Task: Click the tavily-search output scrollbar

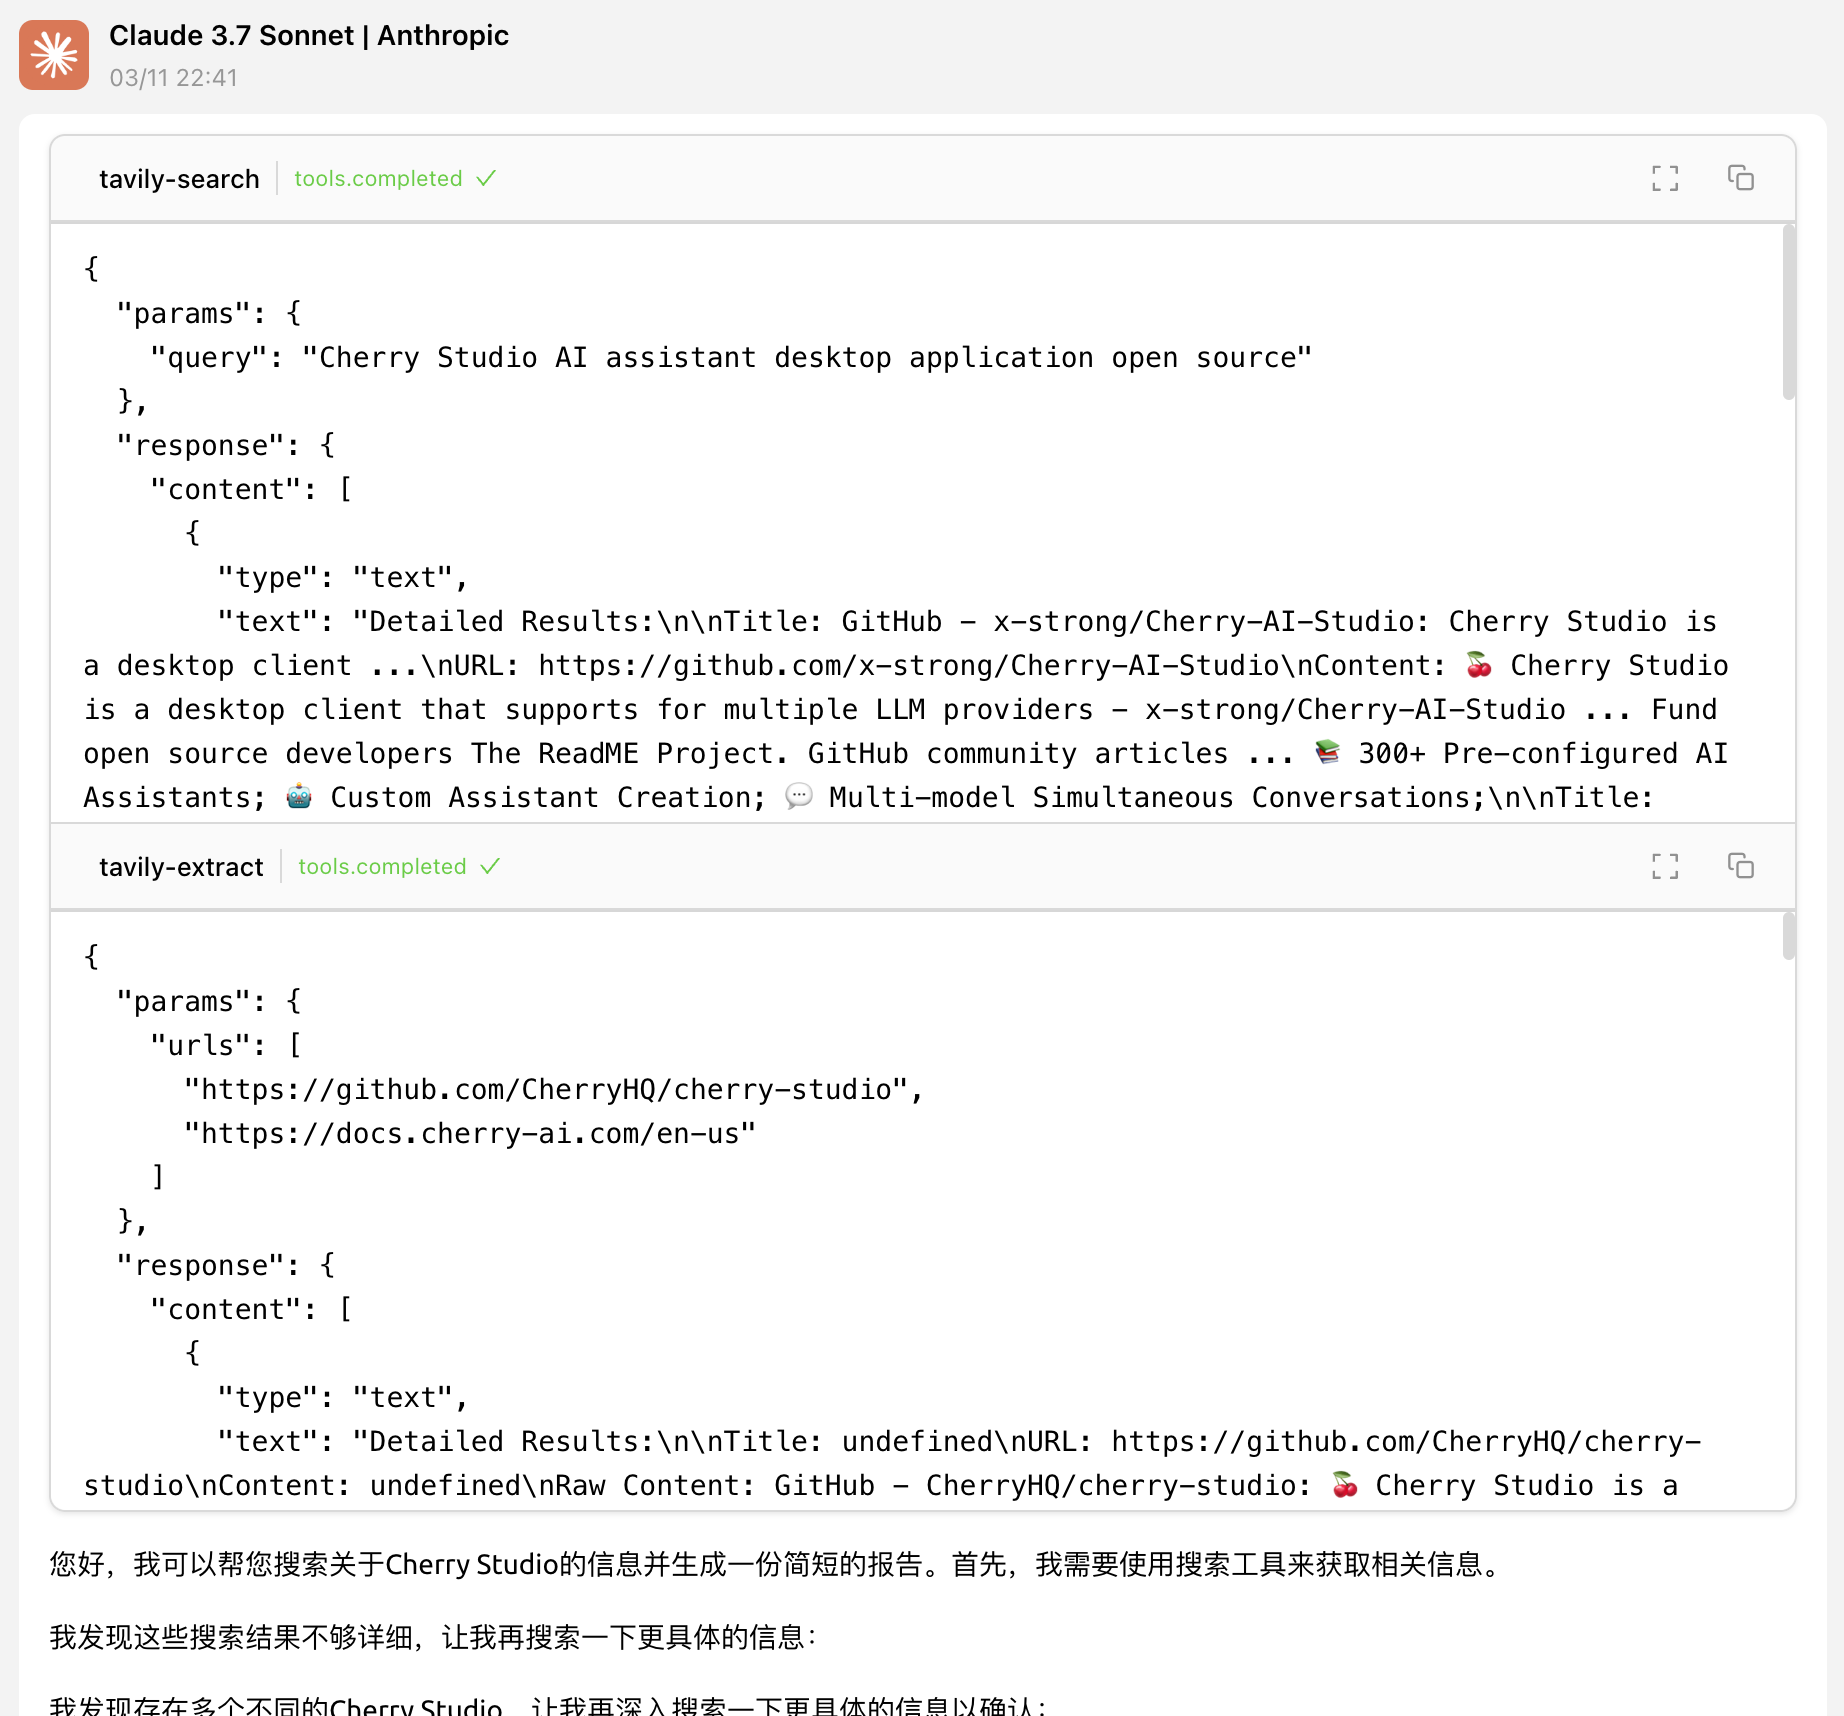Action: coord(1788,313)
